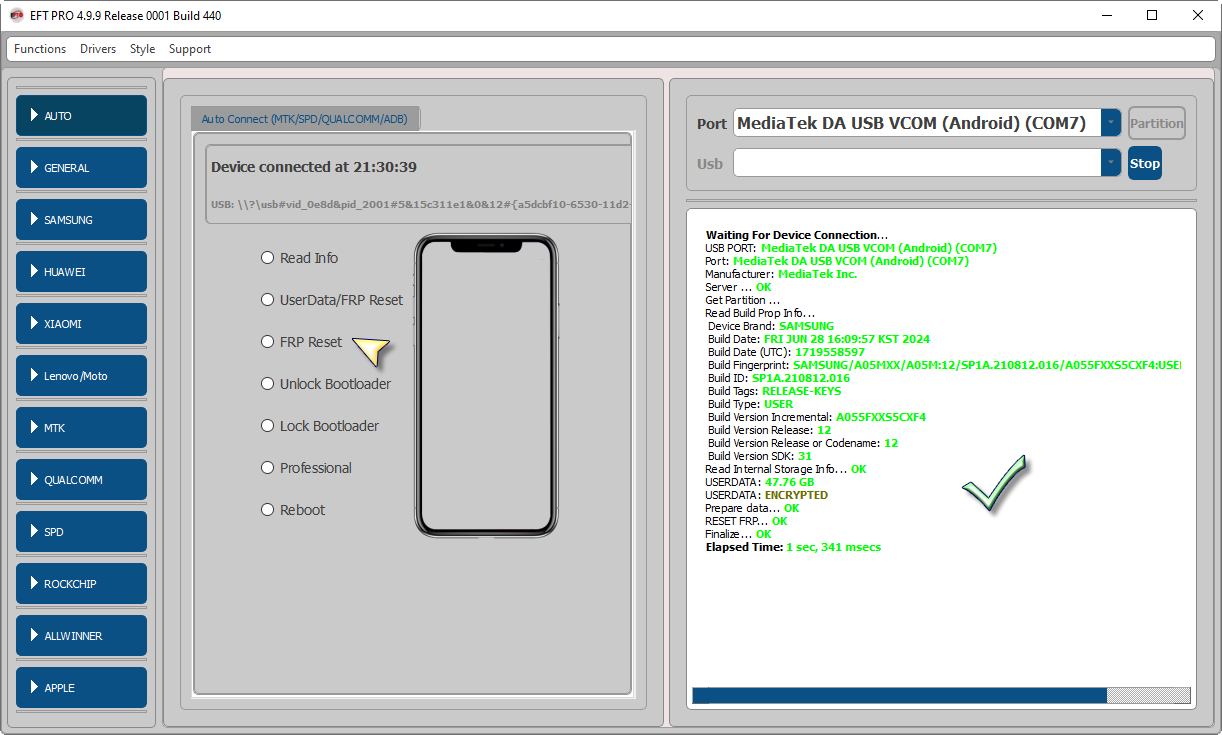The width and height of the screenshot is (1222, 735).
Task: Expand the HUAWEI sidebar section
Action: [x=81, y=272]
